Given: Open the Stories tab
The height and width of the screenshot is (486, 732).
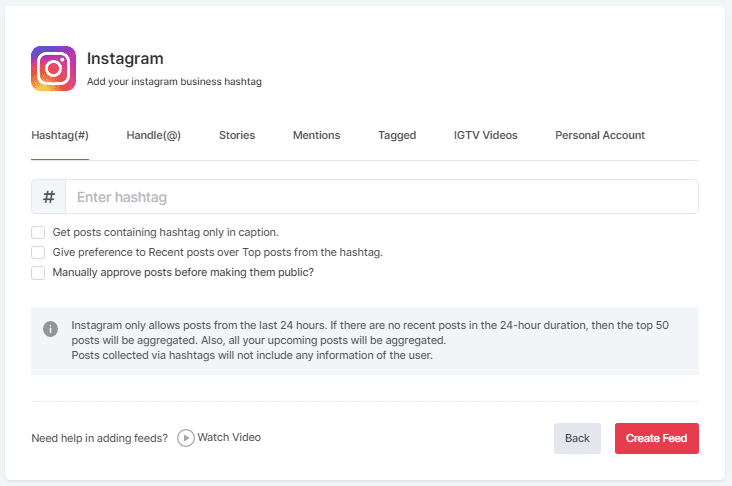Looking at the screenshot, I should coord(237,135).
